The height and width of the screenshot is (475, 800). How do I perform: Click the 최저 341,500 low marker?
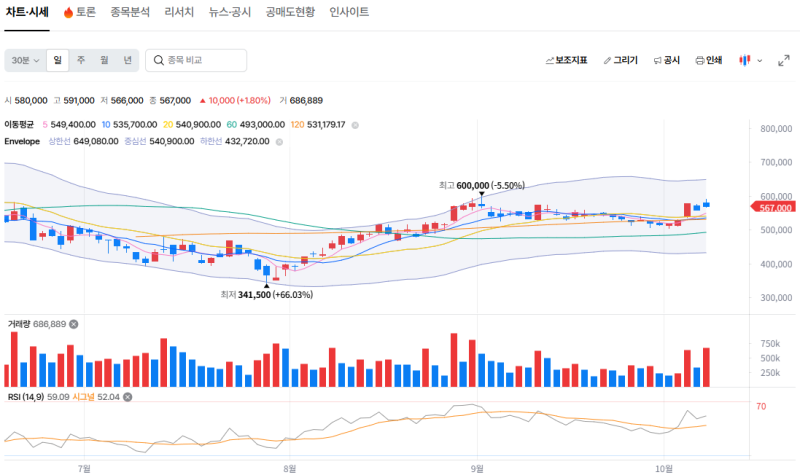click(x=267, y=295)
